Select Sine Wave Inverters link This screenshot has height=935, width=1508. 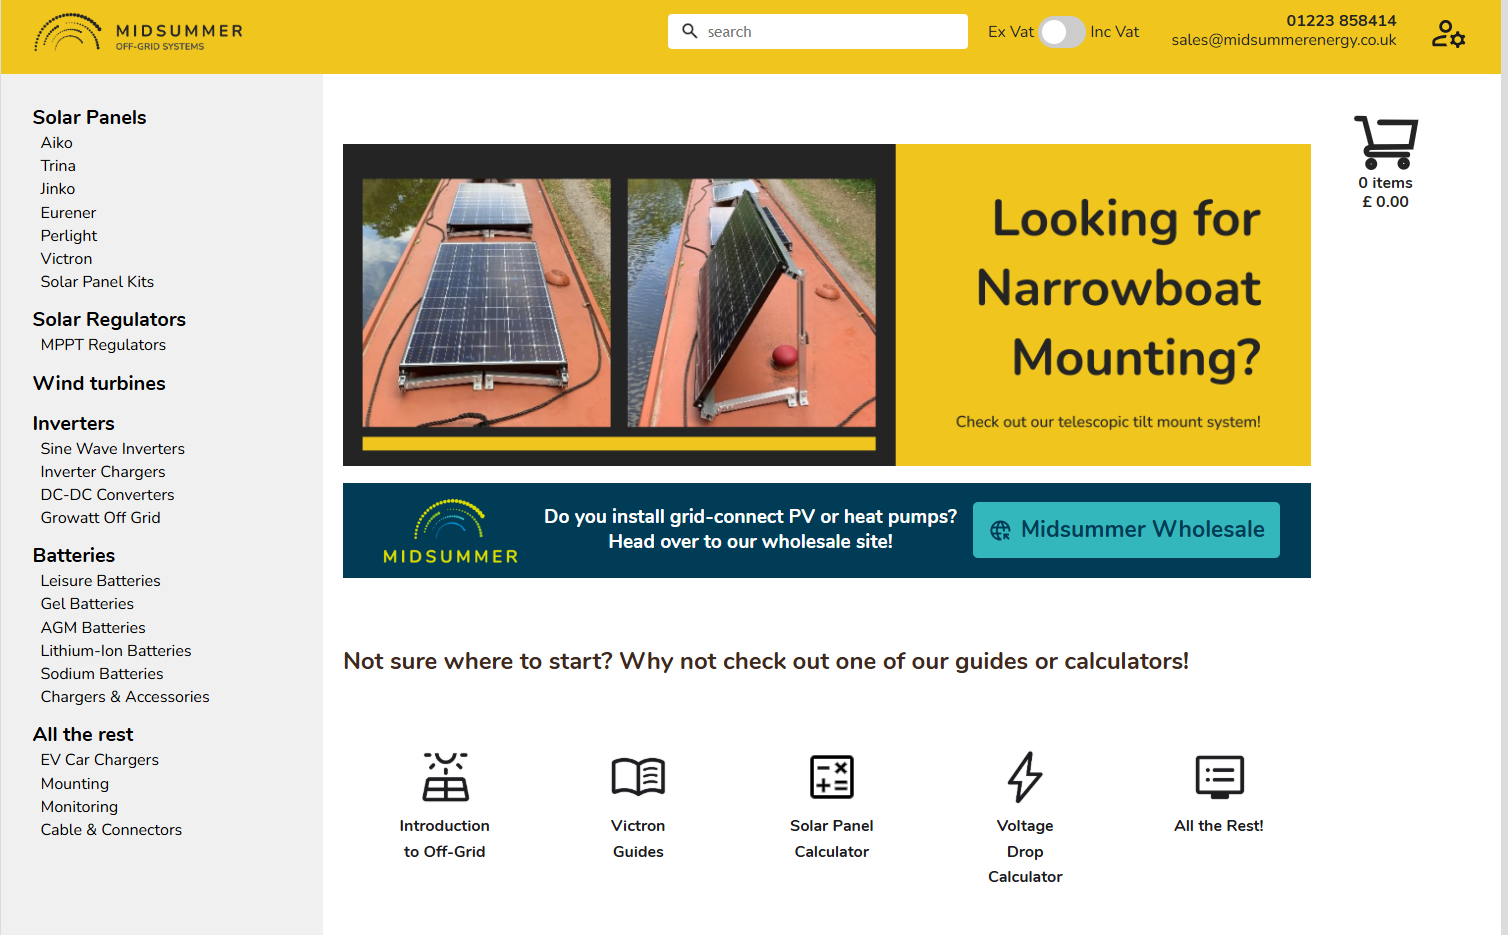click(112, 449)
